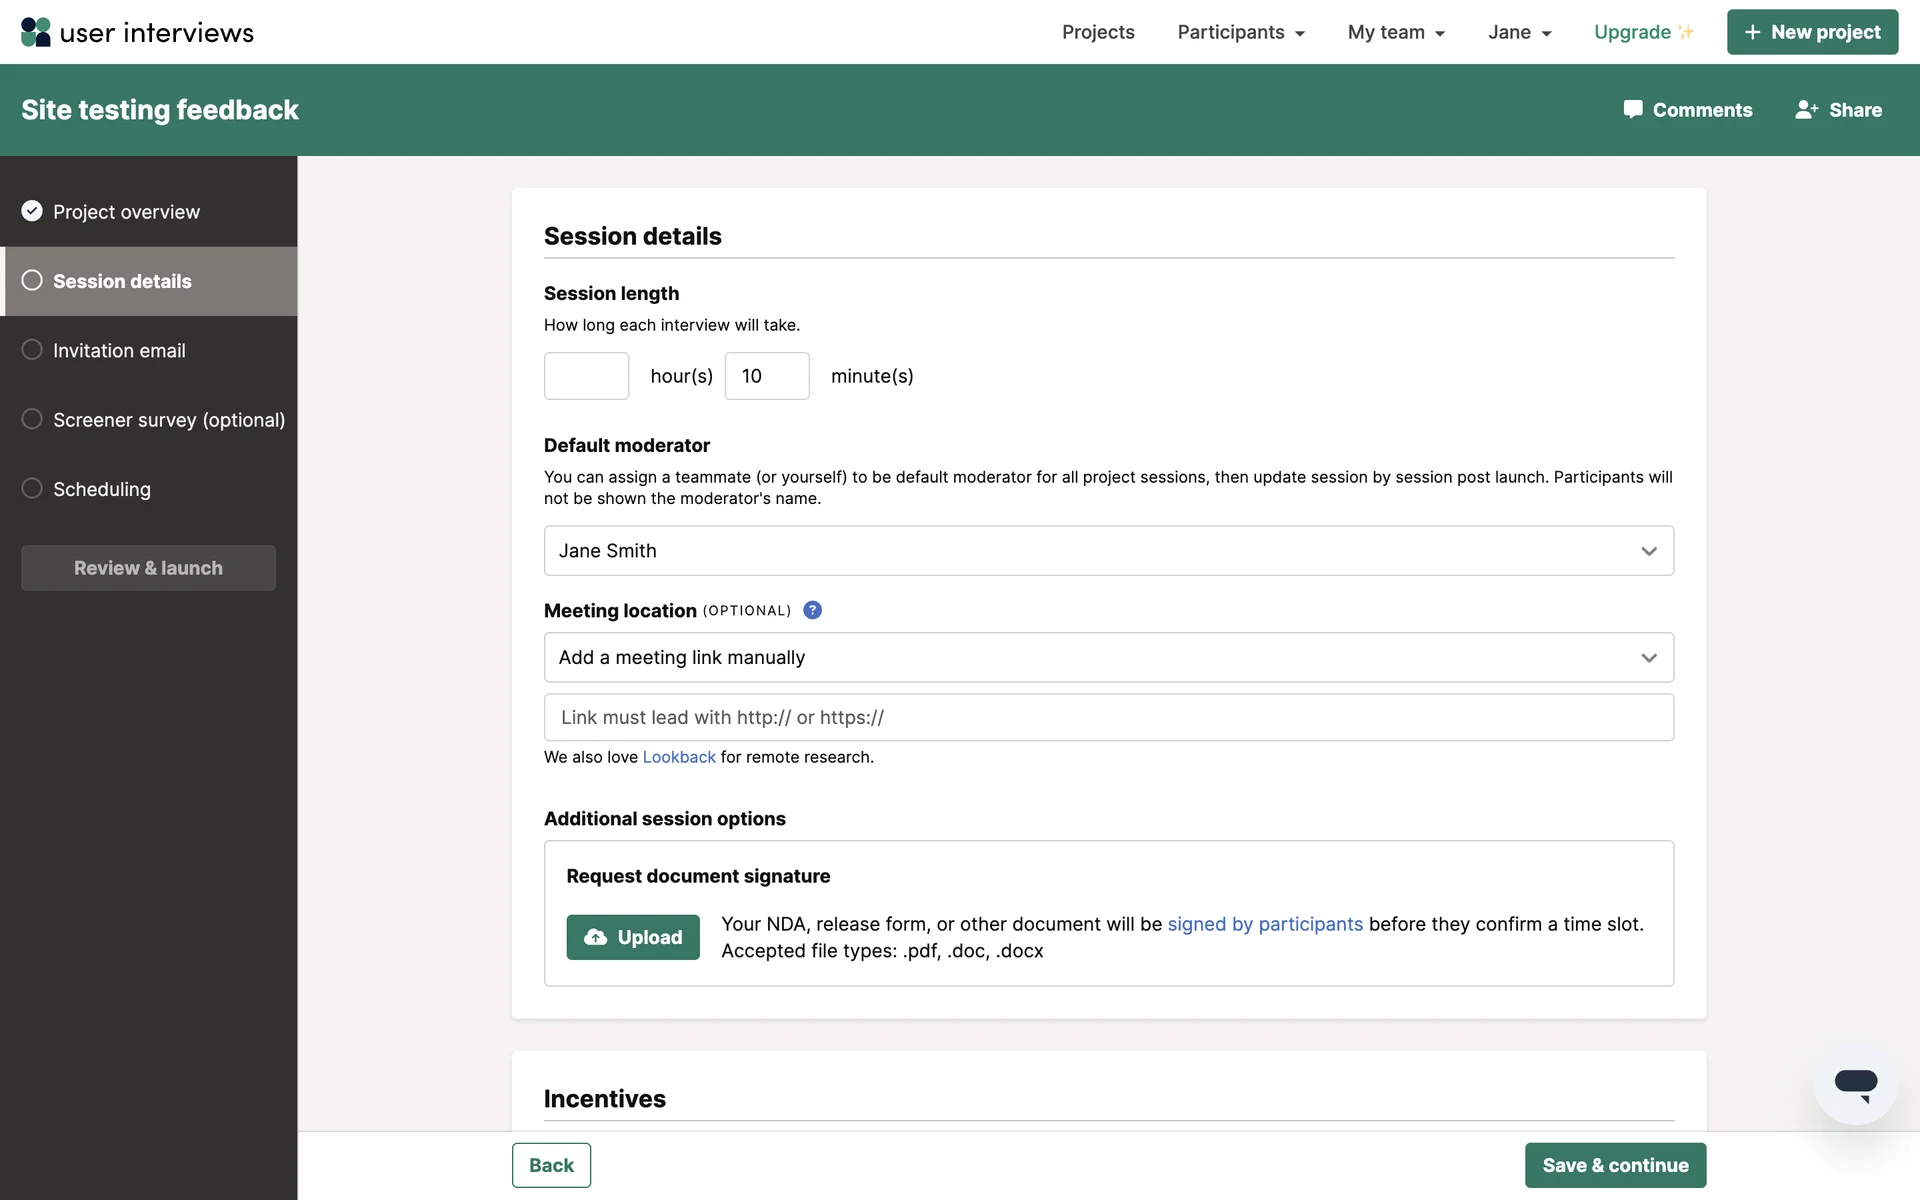
Task: Click the meeting link URL field
Action: tap(1108, 717)
